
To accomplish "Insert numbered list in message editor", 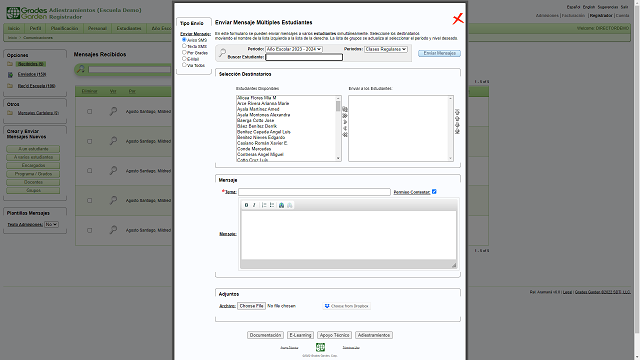I will pyautogui.click(x=264, y=205).
